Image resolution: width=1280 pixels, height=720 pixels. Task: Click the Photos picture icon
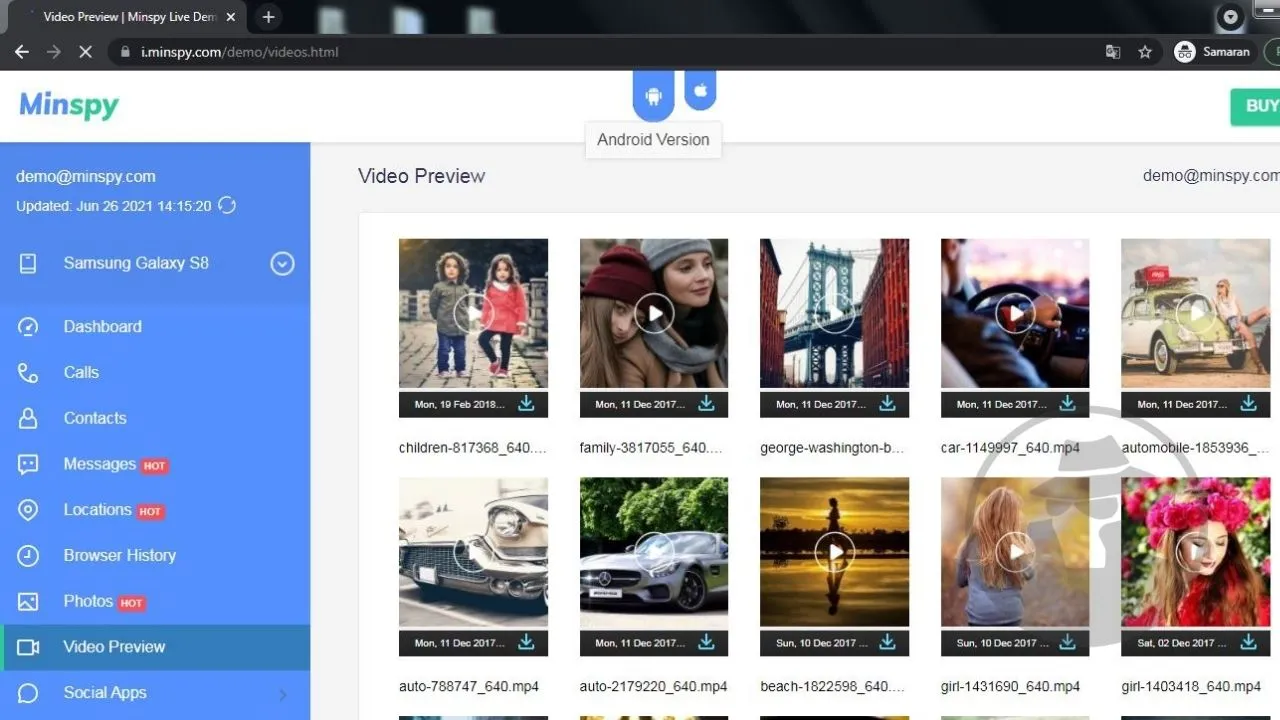[28, 601]
